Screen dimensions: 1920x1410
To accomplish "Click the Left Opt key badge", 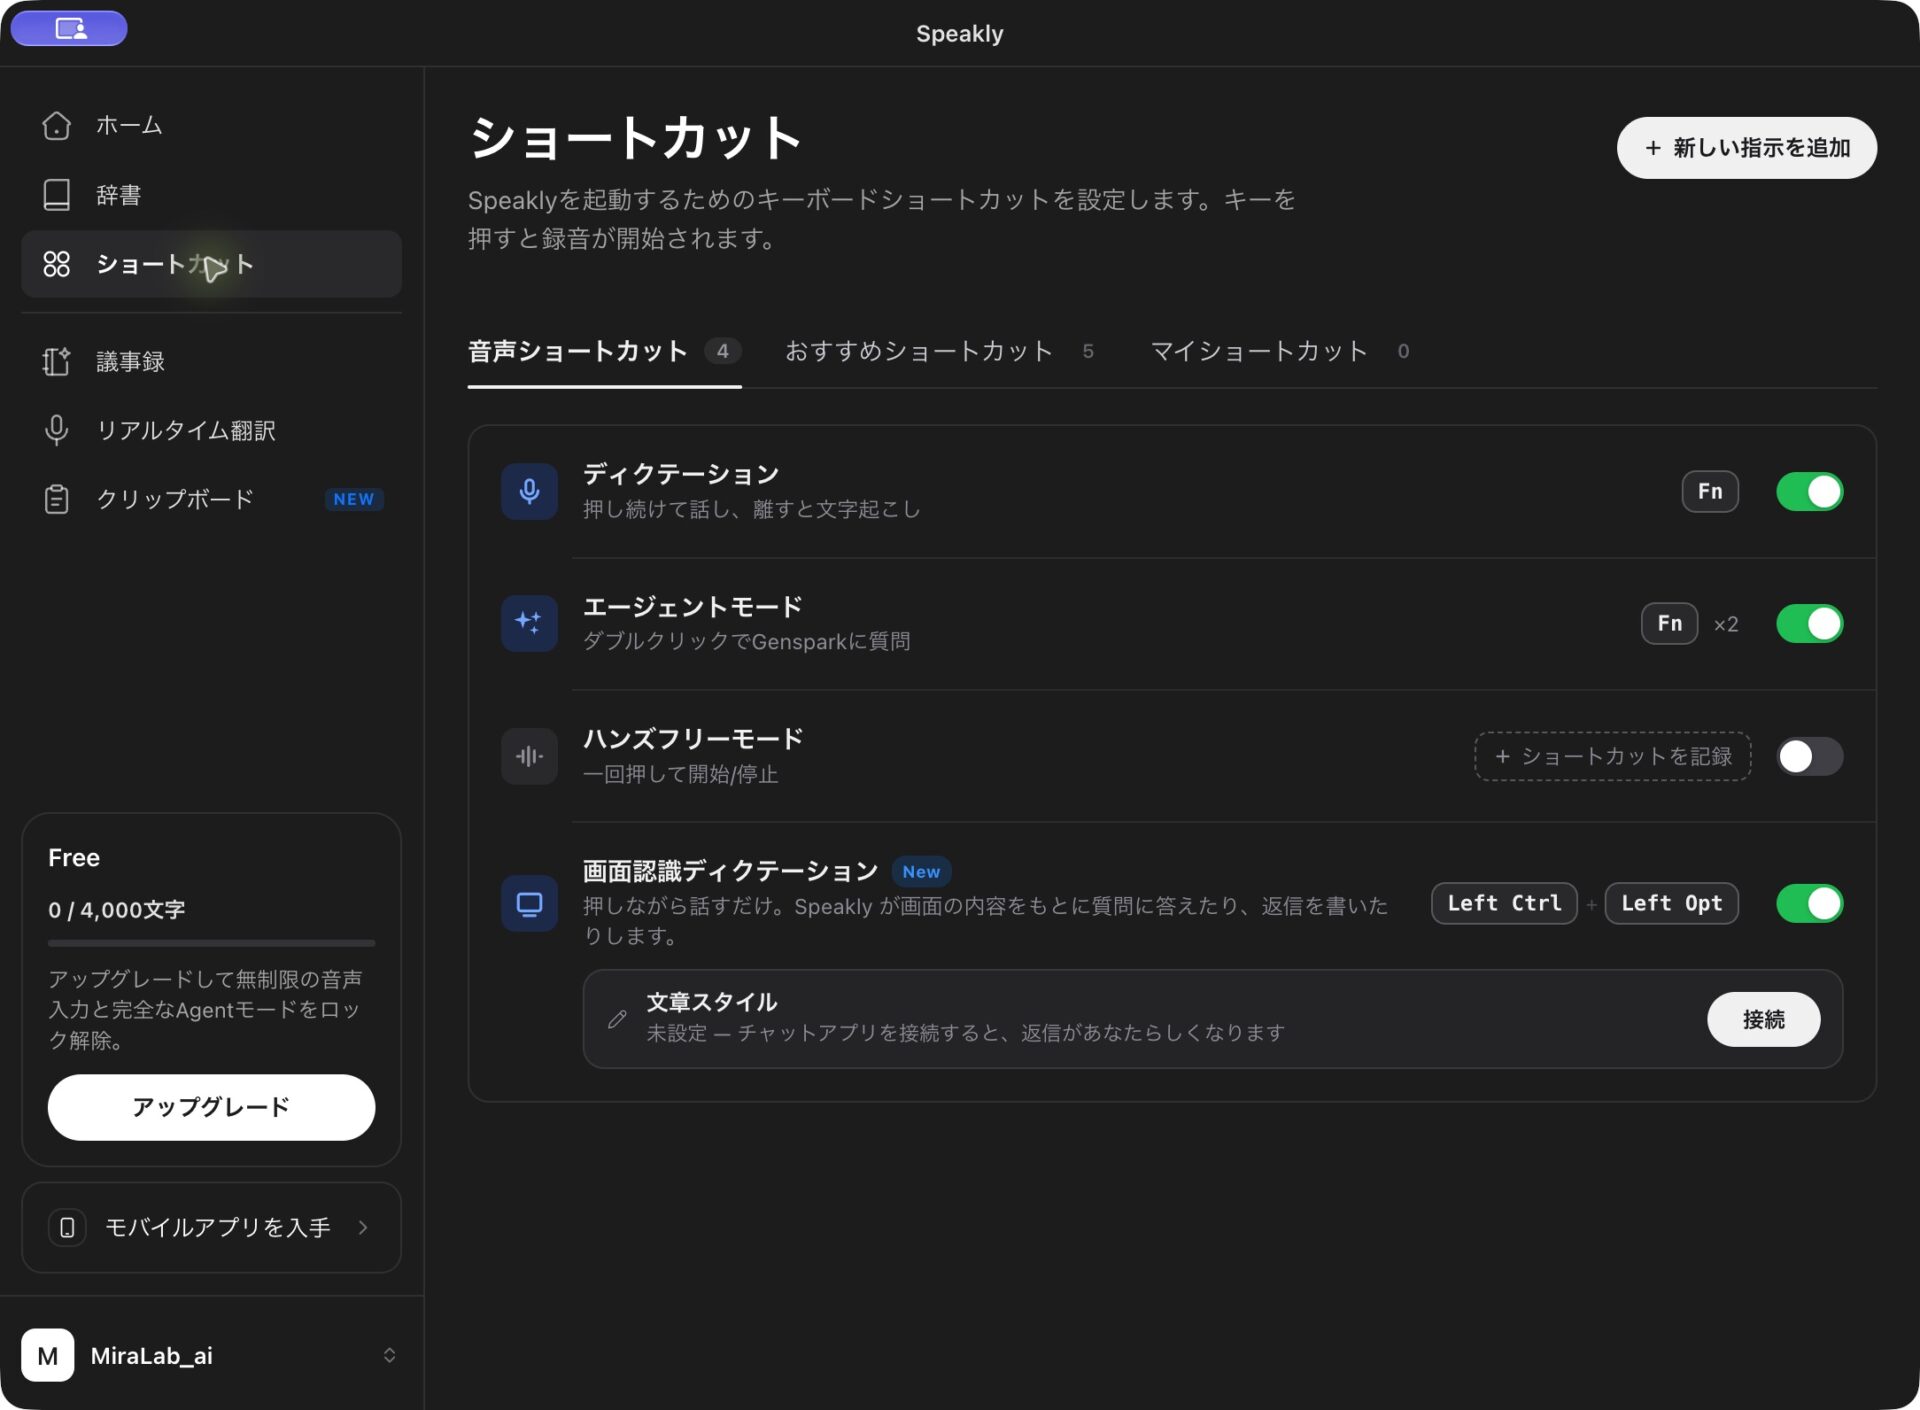I will point(1671,903).
